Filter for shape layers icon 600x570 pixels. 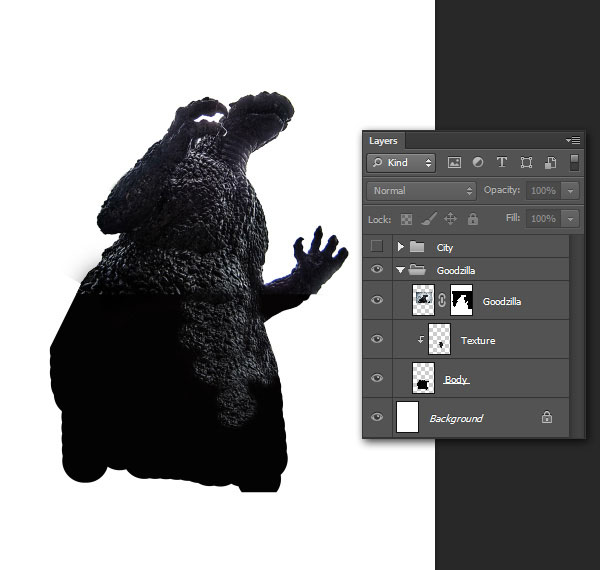click(526, 163)
